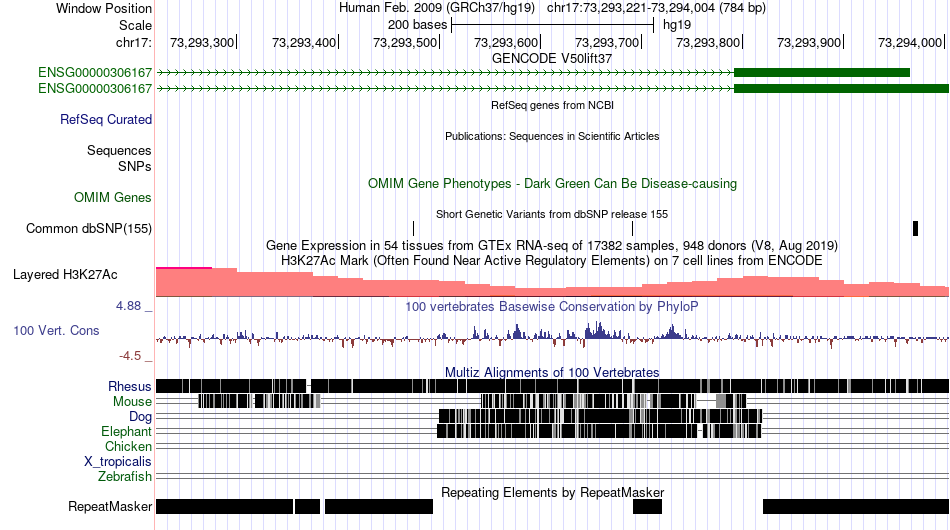This screenshot has height=530, width=950.
Task: Click the Sequences track label
Action: 119,150
